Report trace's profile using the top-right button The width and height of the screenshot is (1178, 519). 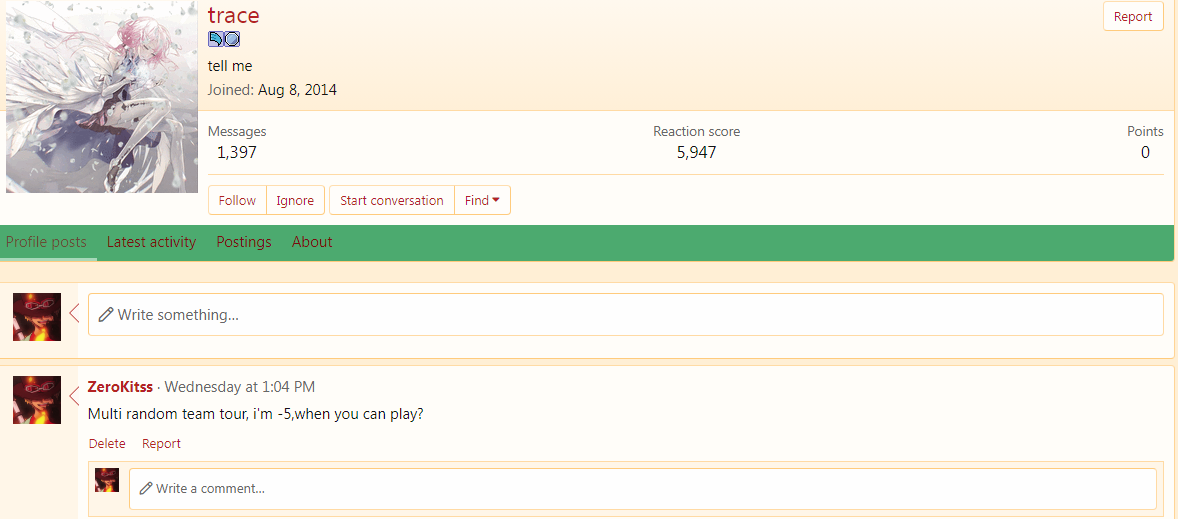pyautogui.click(x=1133, y=17)
